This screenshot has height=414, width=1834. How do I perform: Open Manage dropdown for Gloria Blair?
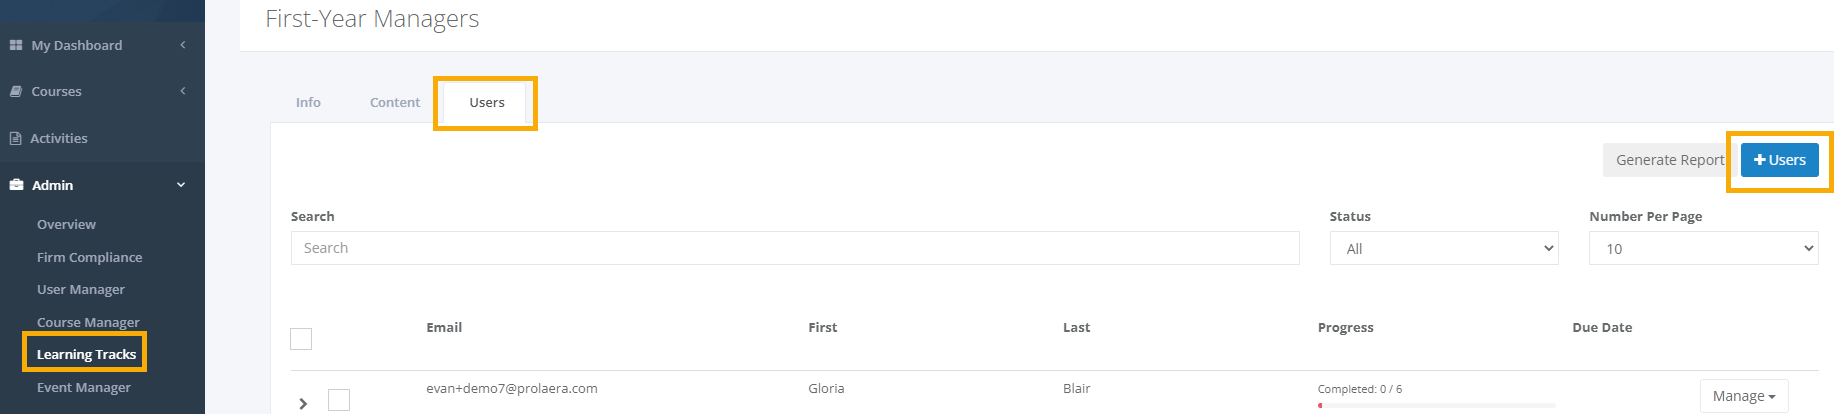(x=1744, y=396)
